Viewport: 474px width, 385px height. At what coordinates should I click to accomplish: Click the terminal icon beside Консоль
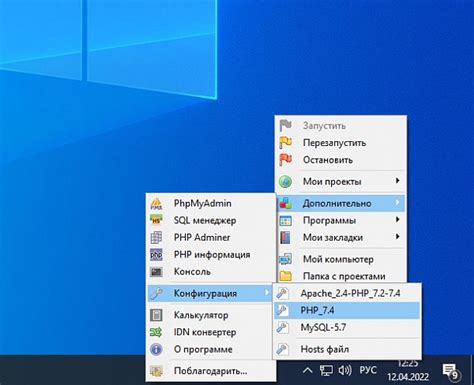(x=156, y=272)
